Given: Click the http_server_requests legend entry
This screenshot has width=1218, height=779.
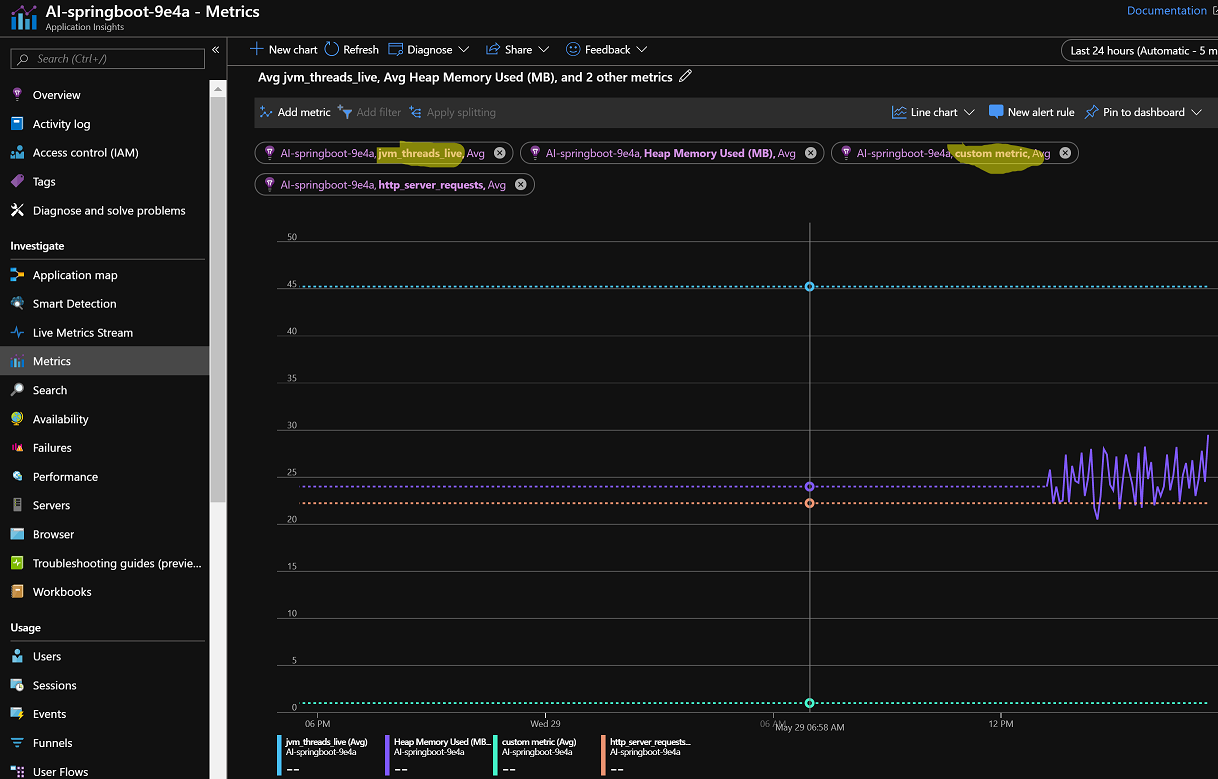Looking at the screenshot, I should [x=649, y=755].
